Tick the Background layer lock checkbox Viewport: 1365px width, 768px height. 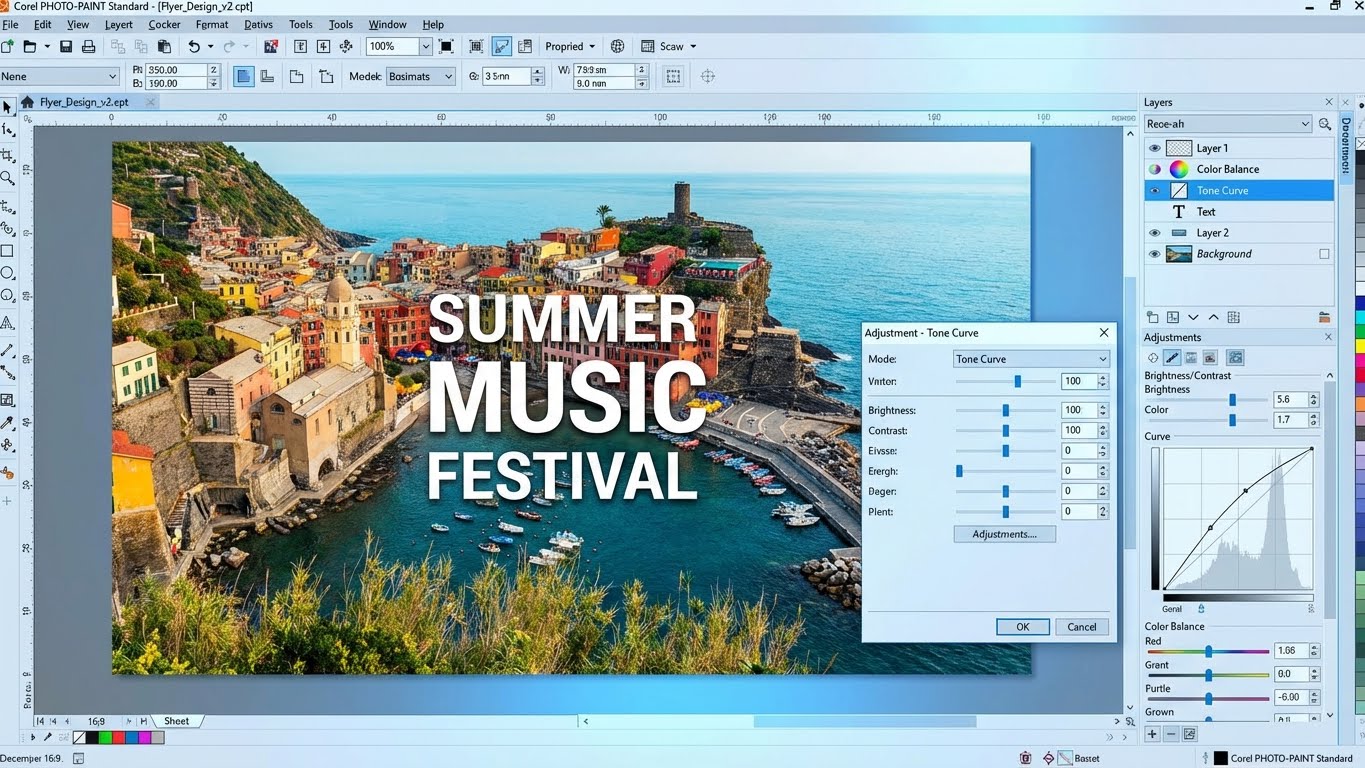point(1324,254)
